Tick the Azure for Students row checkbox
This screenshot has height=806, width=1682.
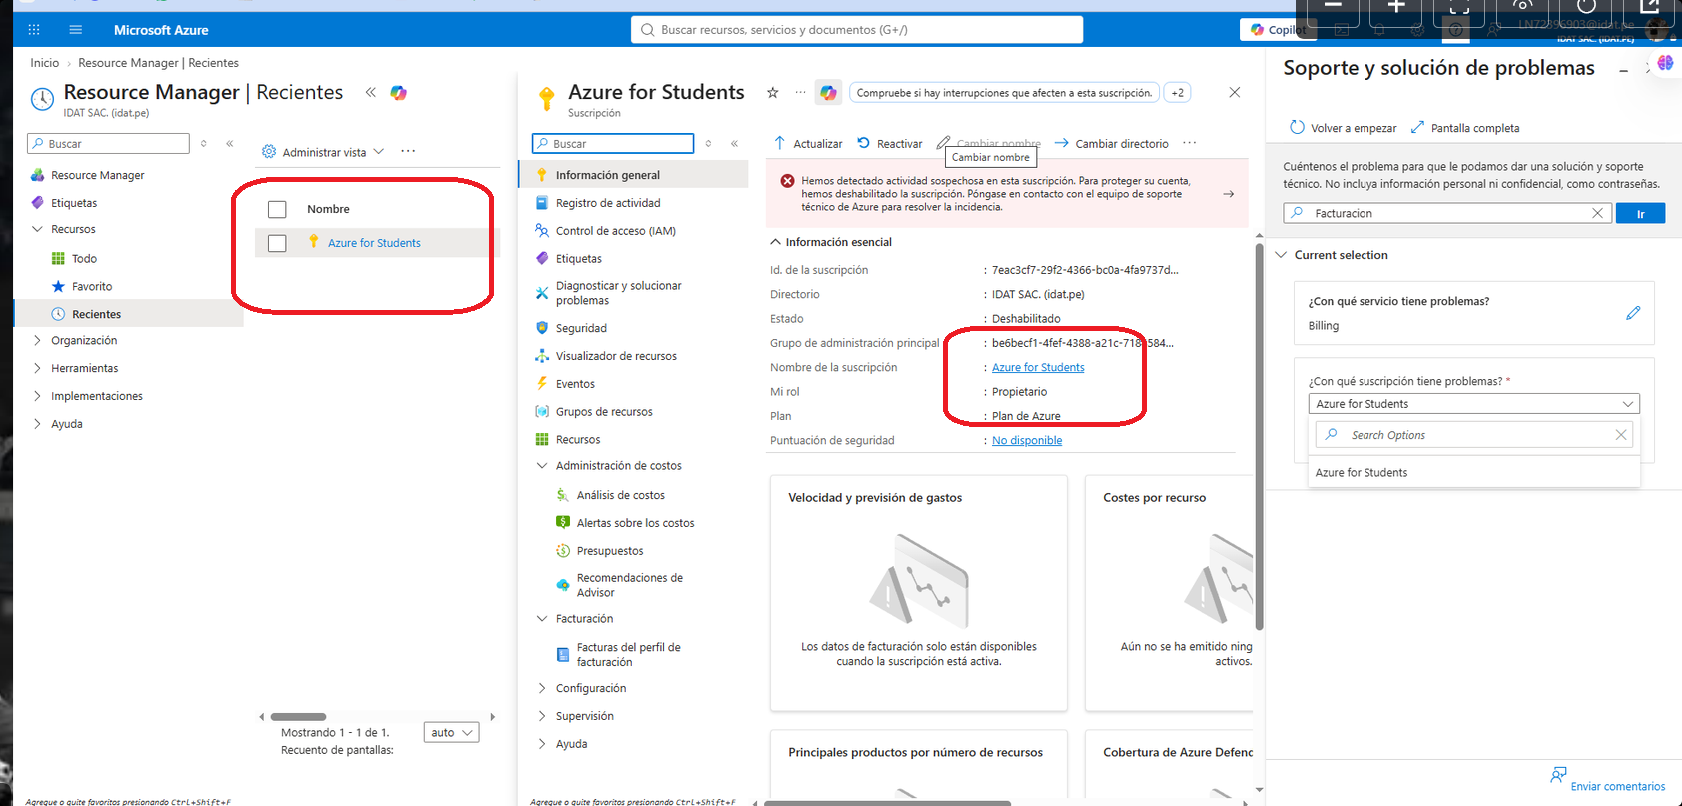point(278,243)
